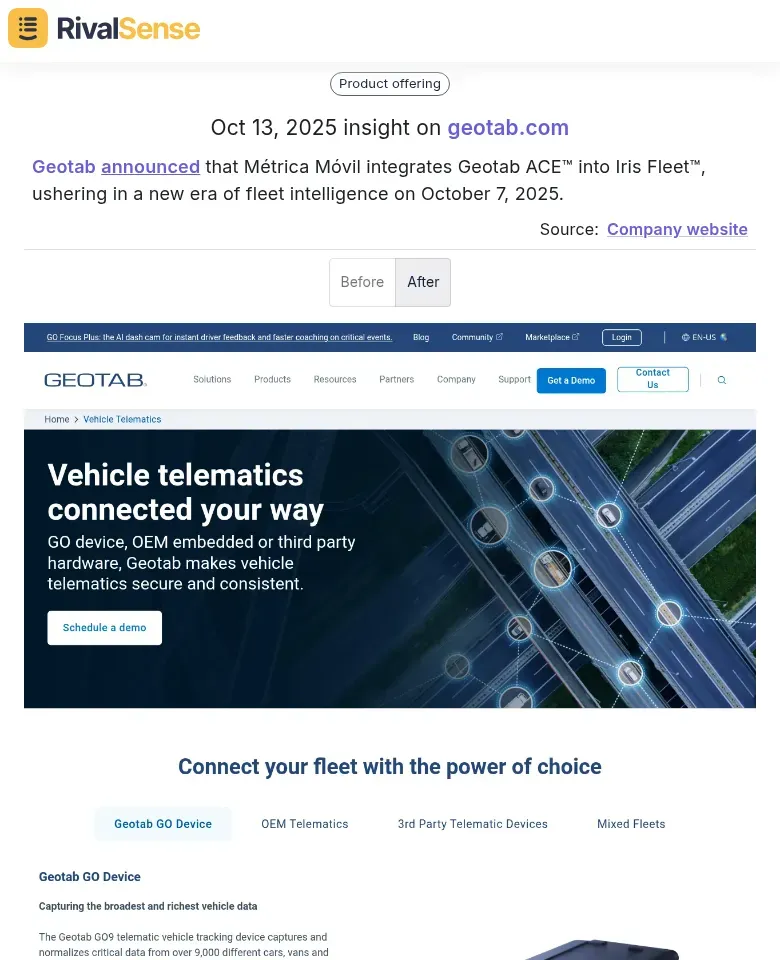Switch to the After view
This screenshot has width=780, height=960.
[x=422, y=281]
